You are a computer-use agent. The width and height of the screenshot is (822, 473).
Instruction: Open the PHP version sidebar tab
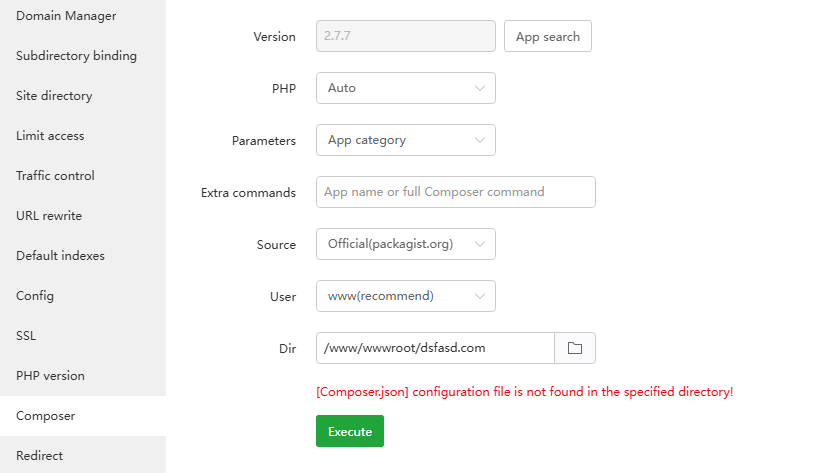pyautogui.click(x=50, y=376)
